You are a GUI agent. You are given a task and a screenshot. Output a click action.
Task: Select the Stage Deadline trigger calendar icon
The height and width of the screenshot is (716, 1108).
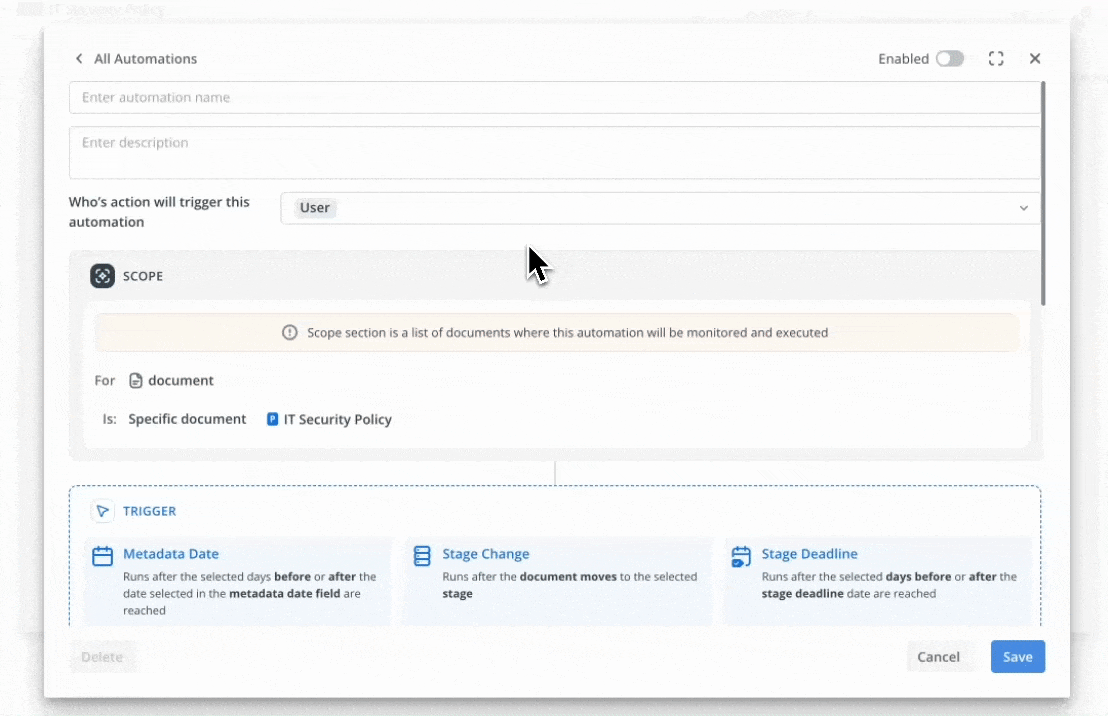tap(741, 557)
